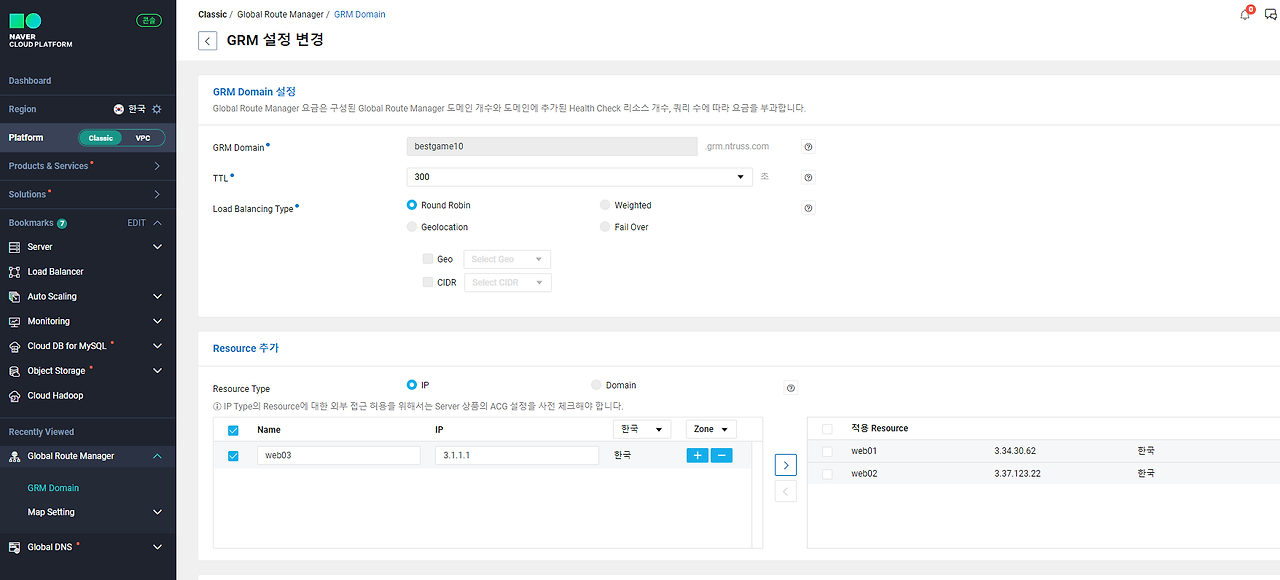Open GRM Domain in sidebar
The image size is (1280, 580).
tap(53, 488)
